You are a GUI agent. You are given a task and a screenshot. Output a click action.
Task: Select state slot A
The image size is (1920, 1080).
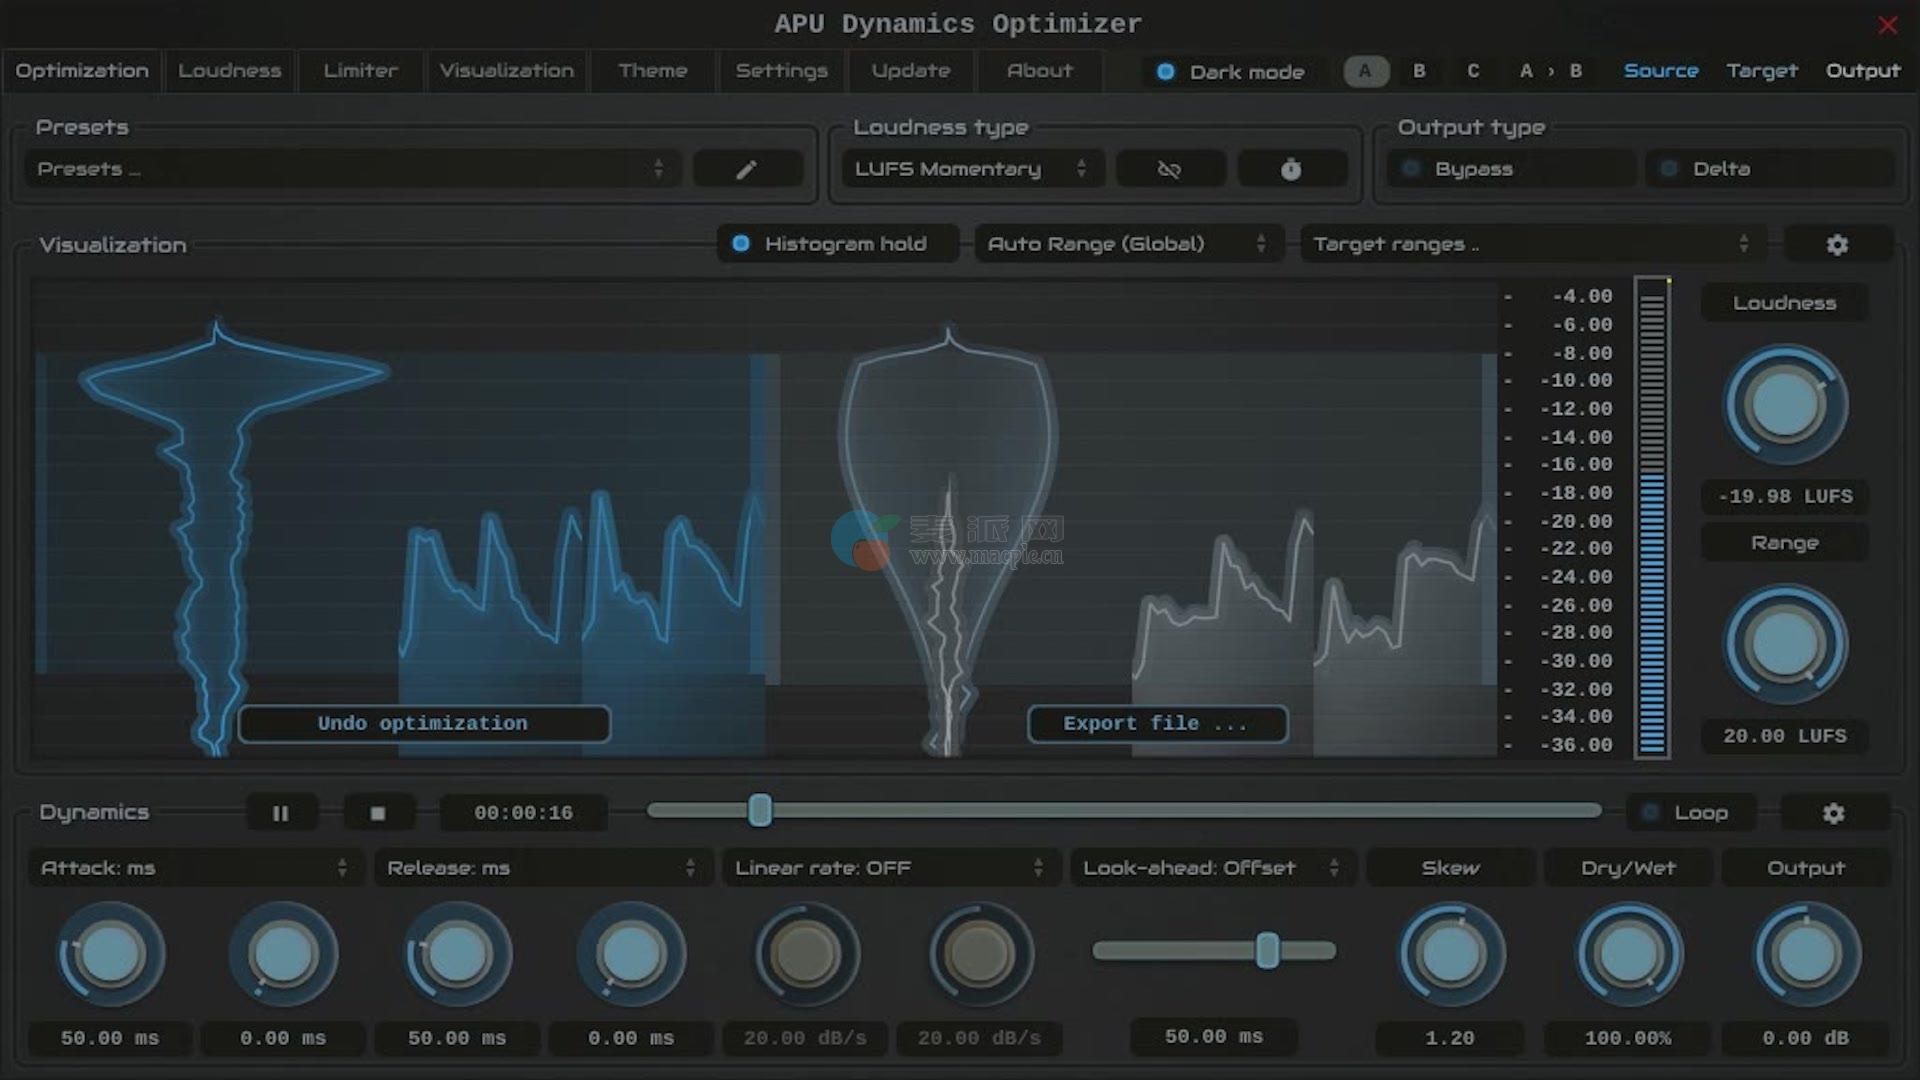(1366, 71)
